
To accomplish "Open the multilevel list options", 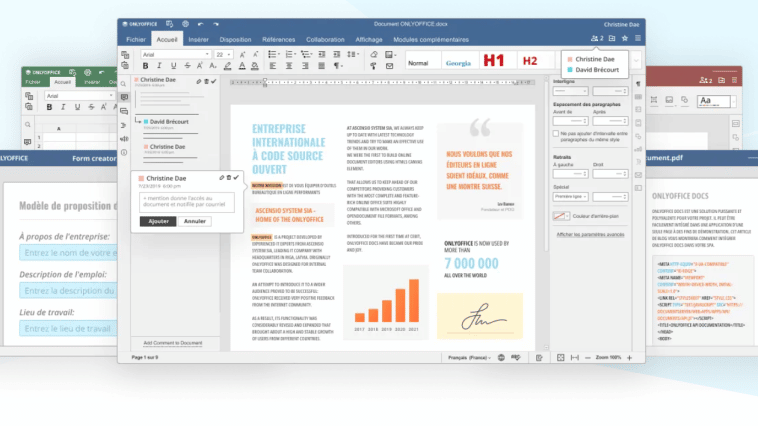I will pos(306,54).
